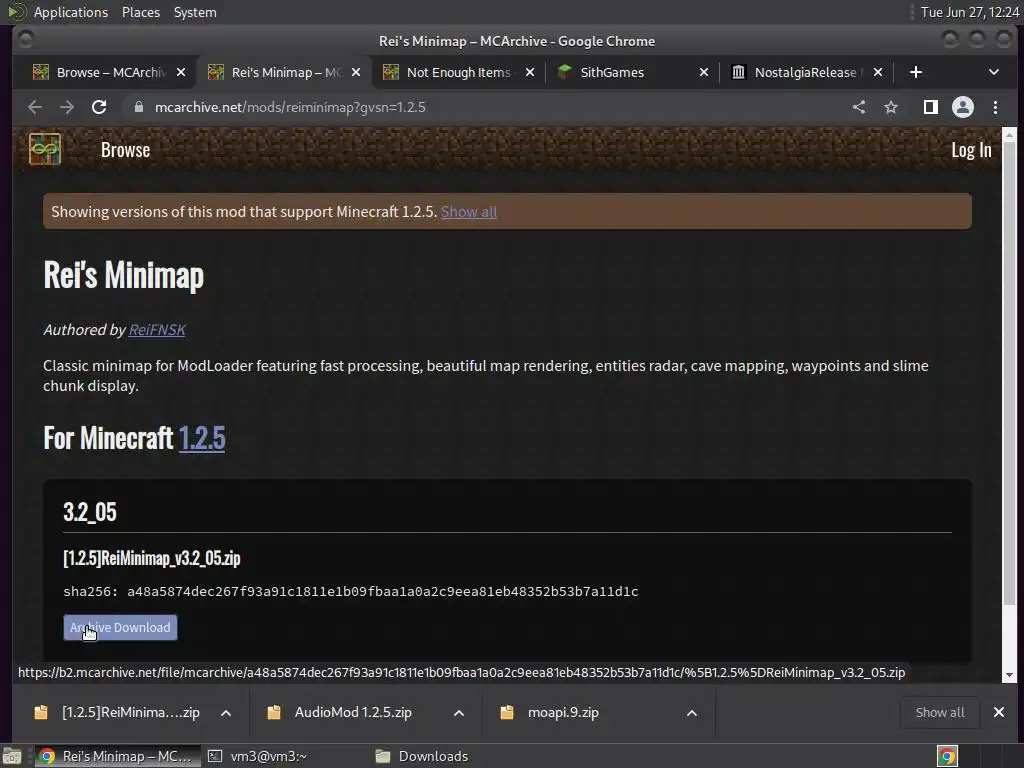Open moapi.9.zip download
1024x768 pixels.
coord(563,712)
